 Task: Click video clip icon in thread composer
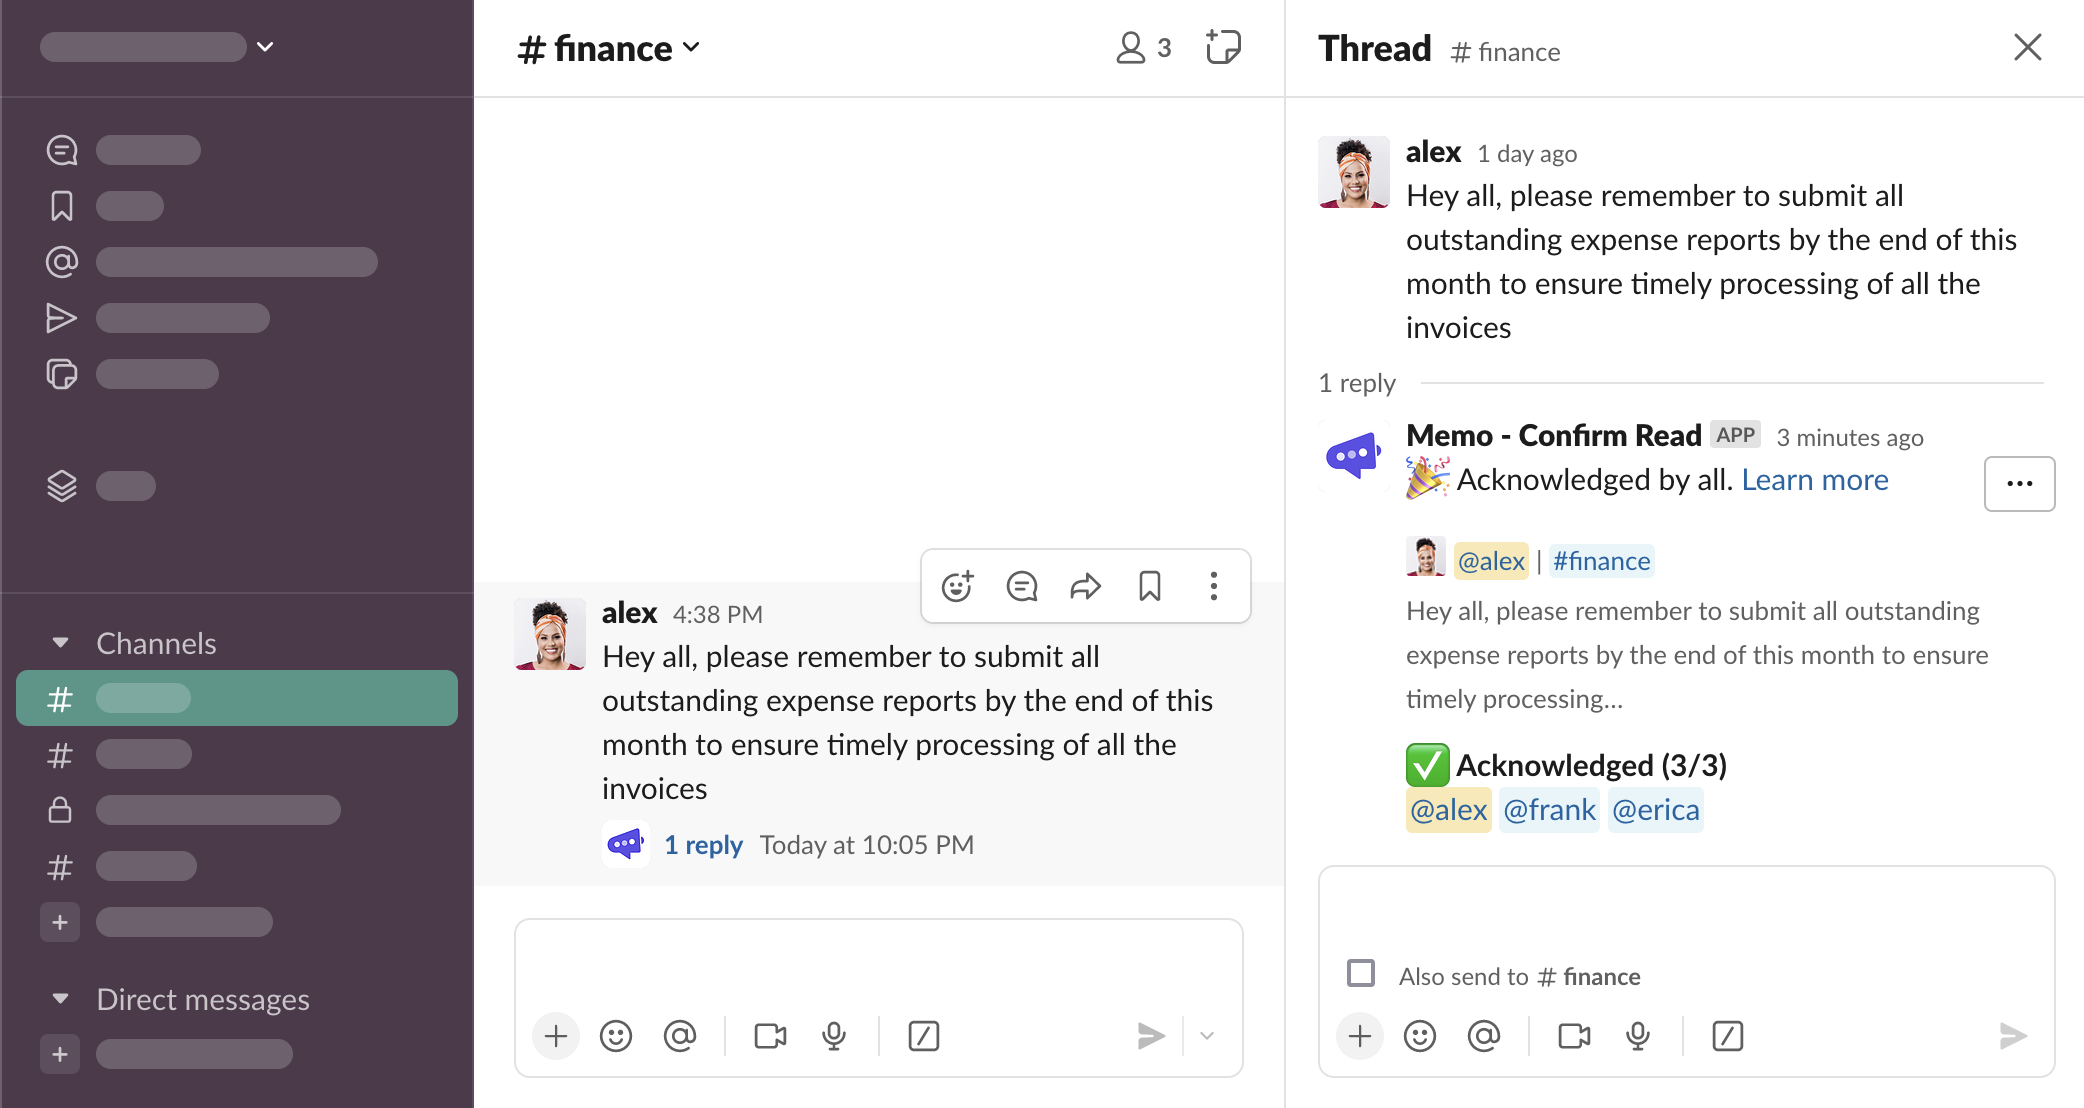tap(1574, 1036)
